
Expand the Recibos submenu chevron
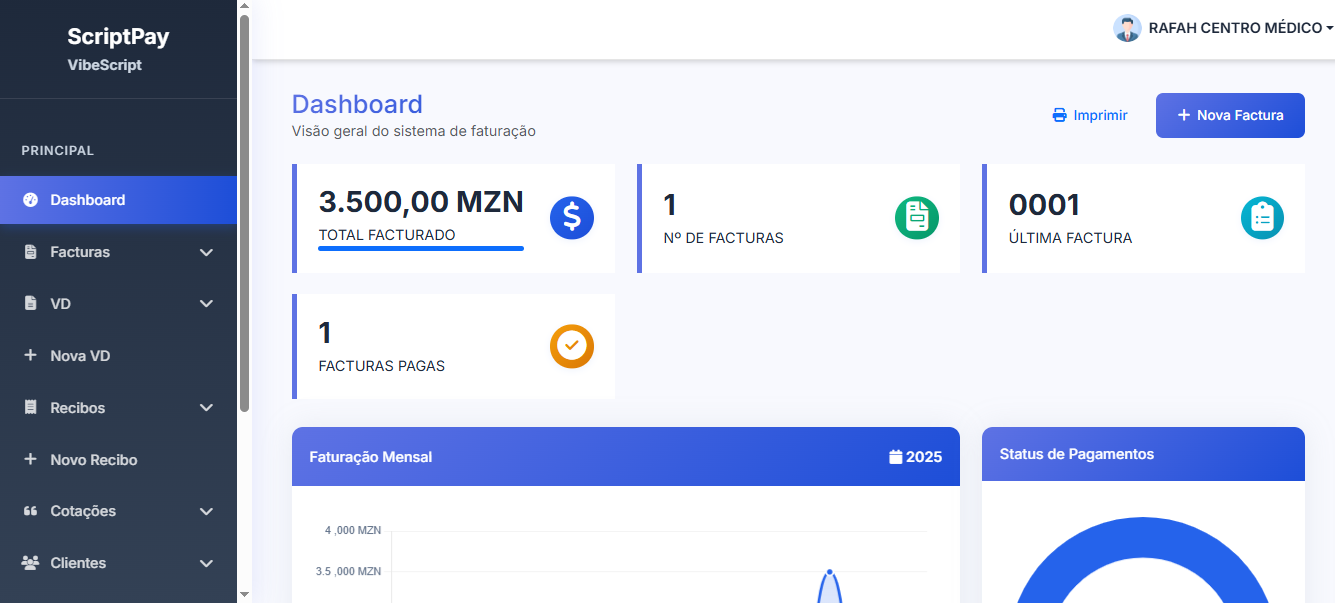pos(206,408)
